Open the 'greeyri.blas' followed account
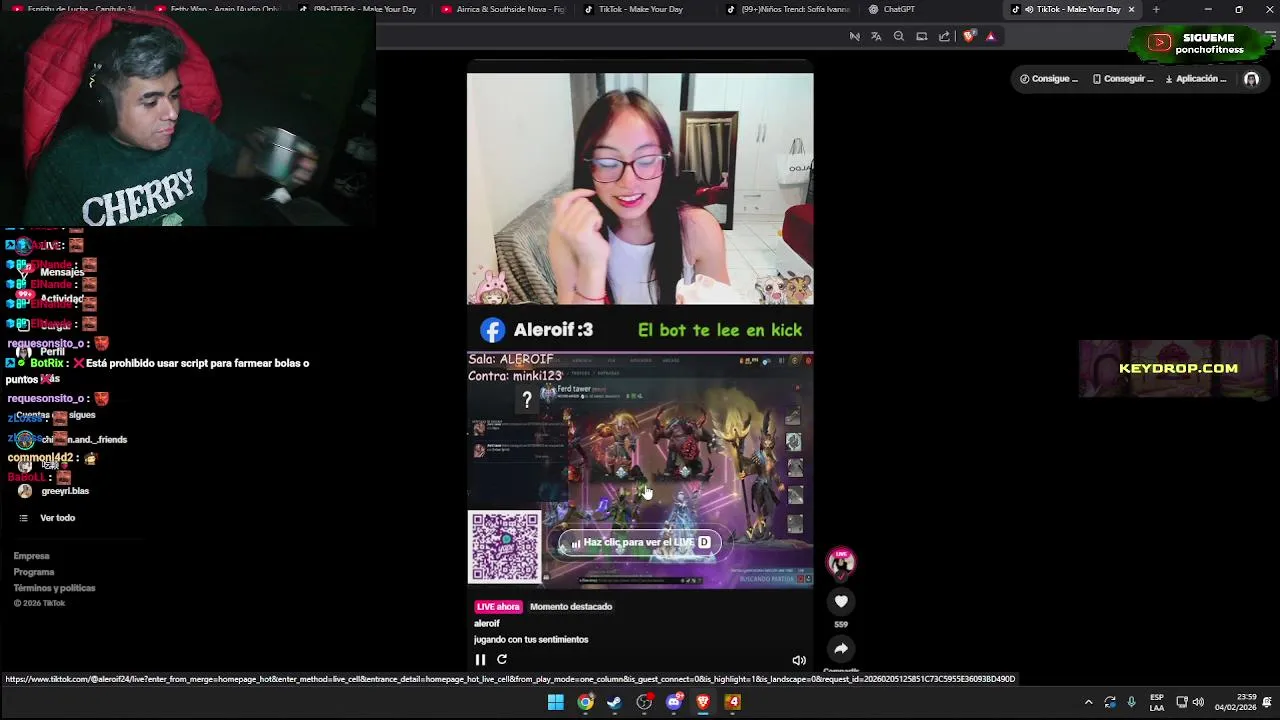Screen dimensions: 1280x720 54,491
